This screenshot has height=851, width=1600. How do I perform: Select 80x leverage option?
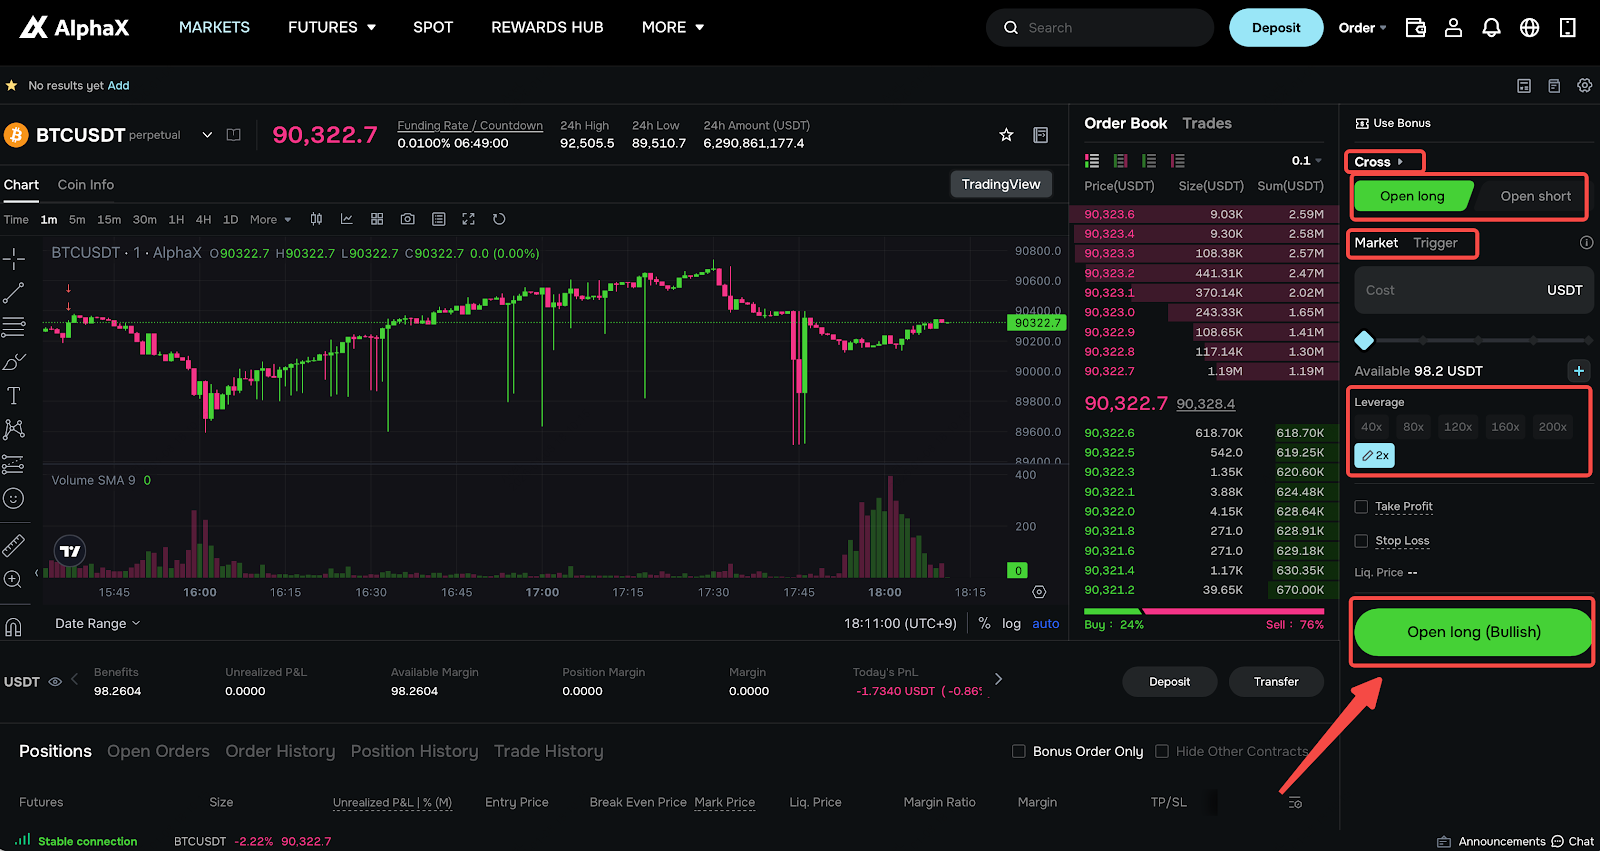coord(1413,427)
